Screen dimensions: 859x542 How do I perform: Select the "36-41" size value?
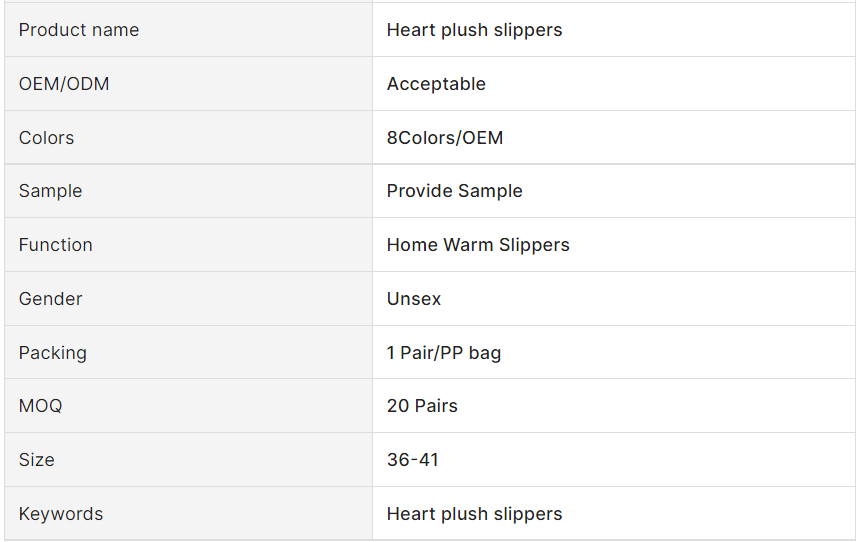tap(412, 460)
